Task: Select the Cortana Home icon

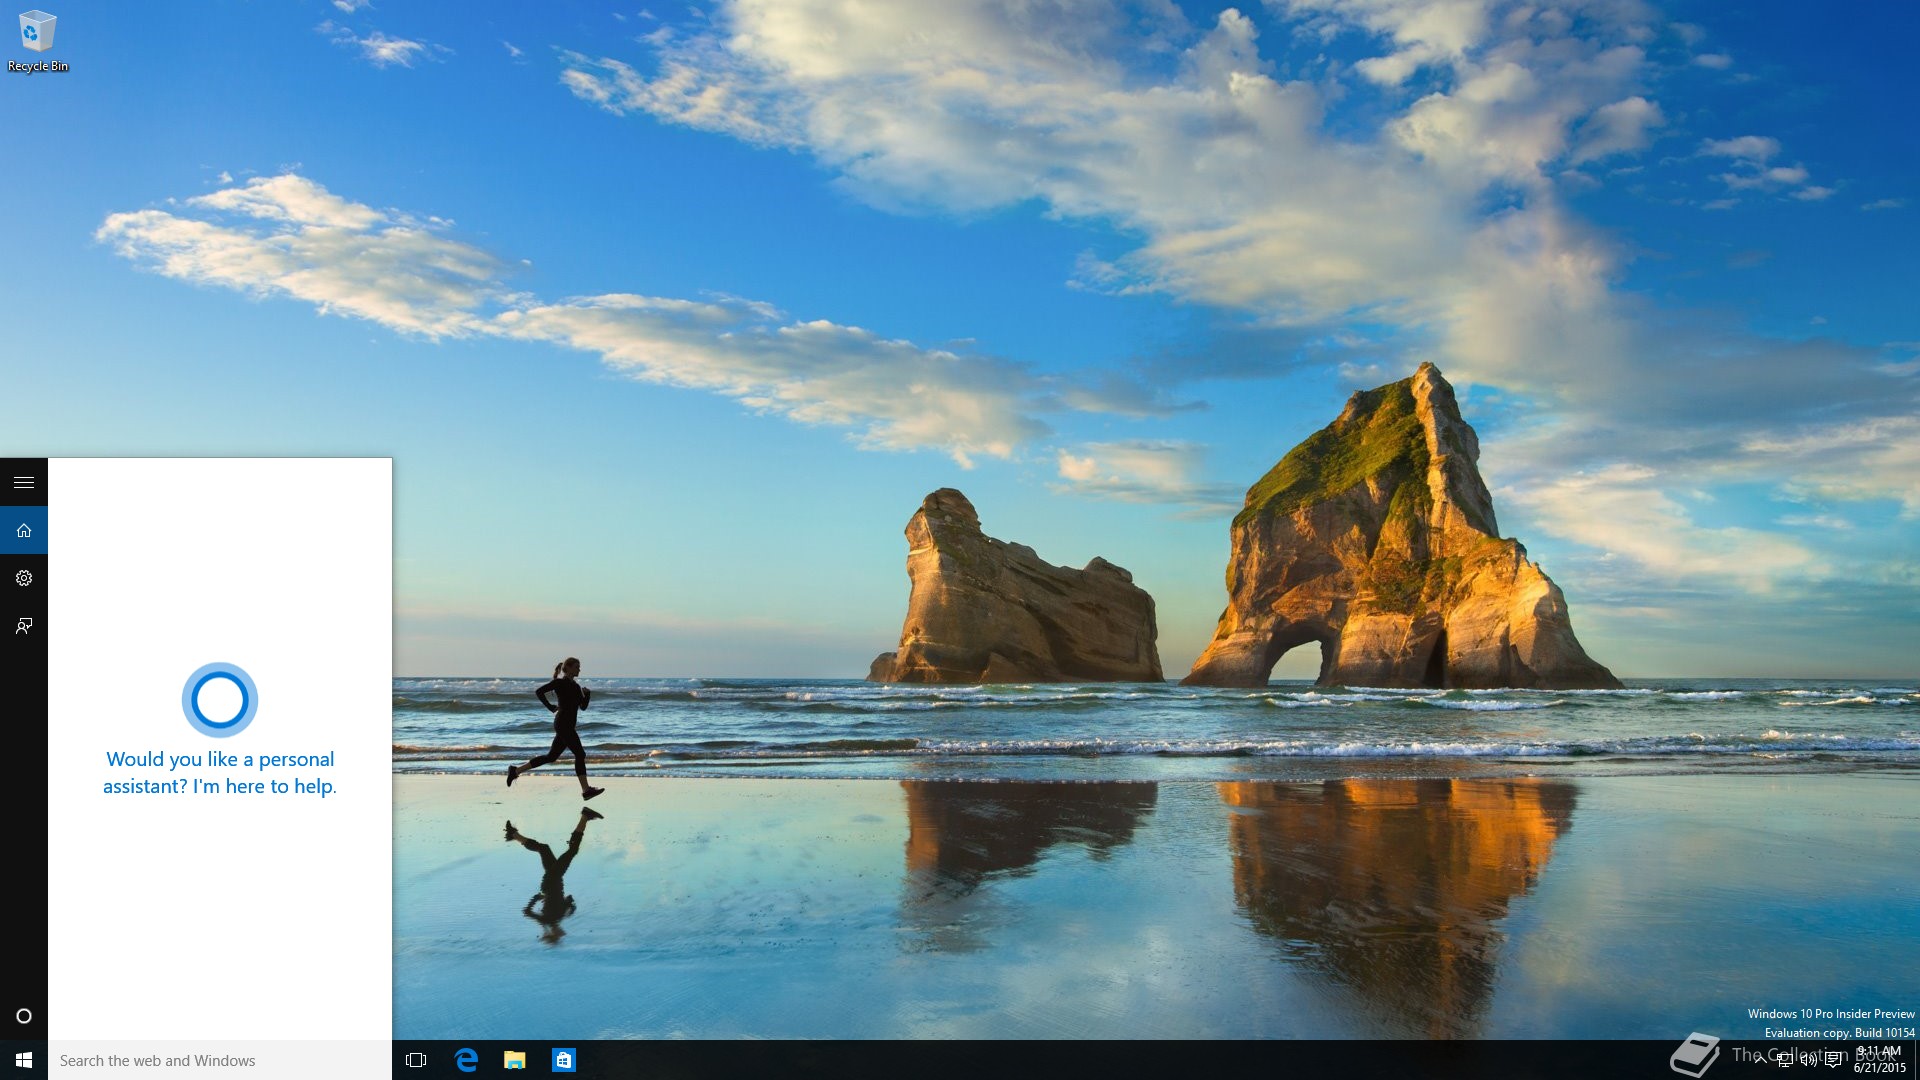Action: [x=24, y=530]
